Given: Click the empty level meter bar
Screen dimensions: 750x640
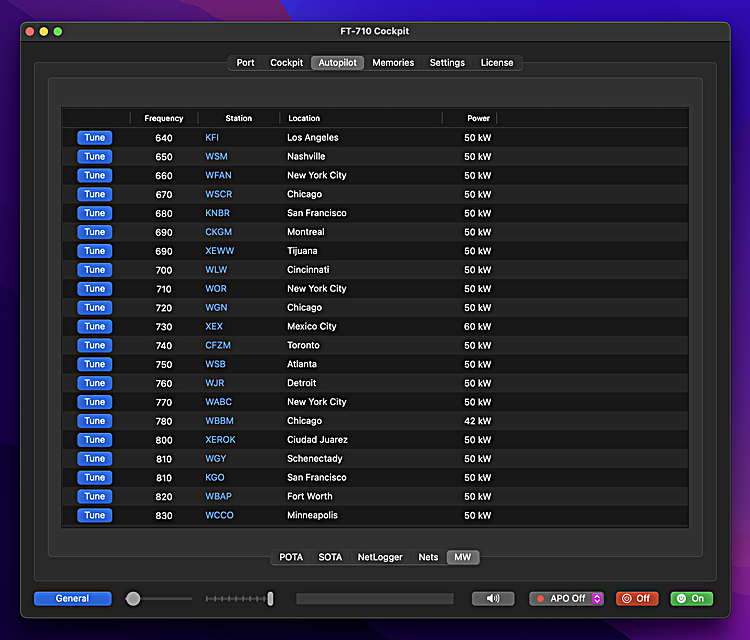Looking at the screenshot, I should coord(375,598).
